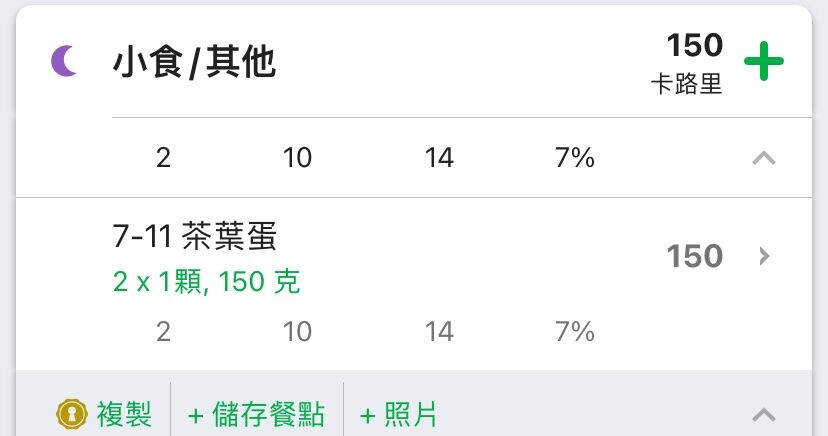Screen dimensions: 828x436
Task: Click the 小食/其他 meal header
Action: click(x=194, y=62)
